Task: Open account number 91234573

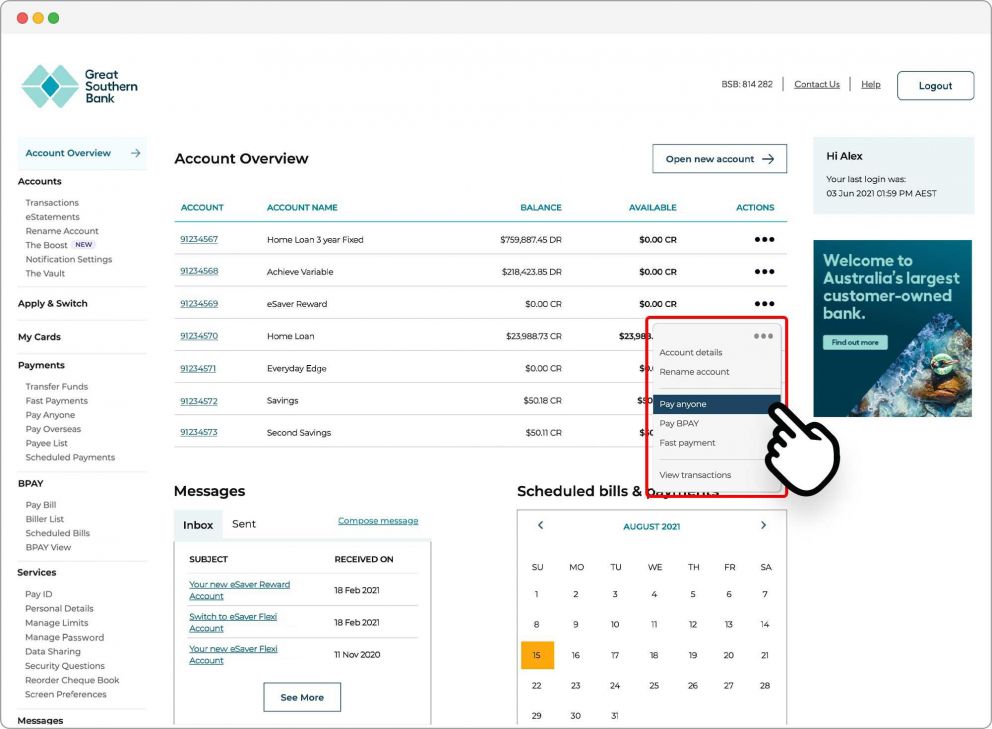Action: (199, 432)
